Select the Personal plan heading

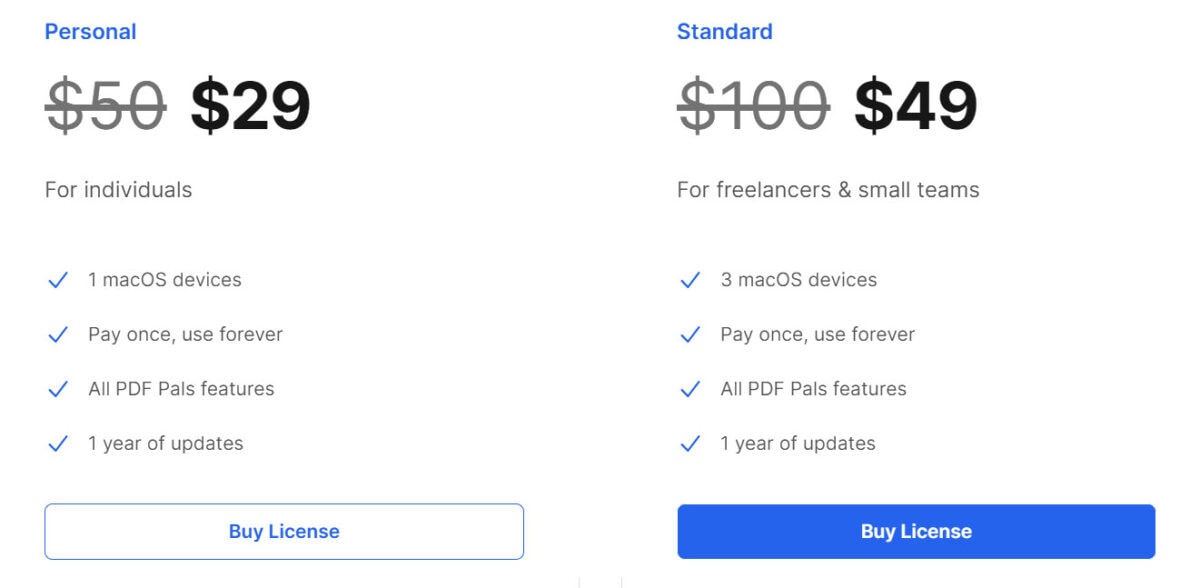click(x=91, y=31)
